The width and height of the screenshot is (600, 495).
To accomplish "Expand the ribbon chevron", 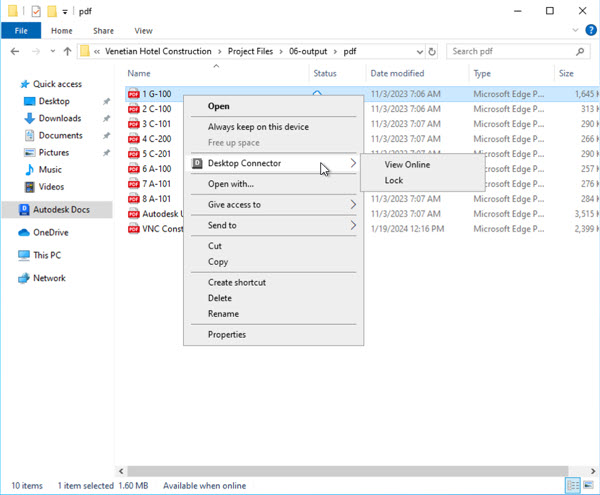I will pos(575,30).
